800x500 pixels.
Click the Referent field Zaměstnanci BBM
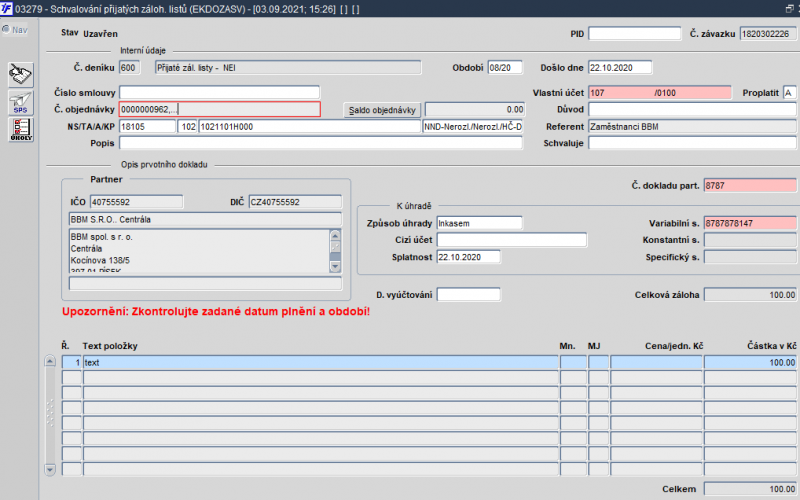point(692,126)
